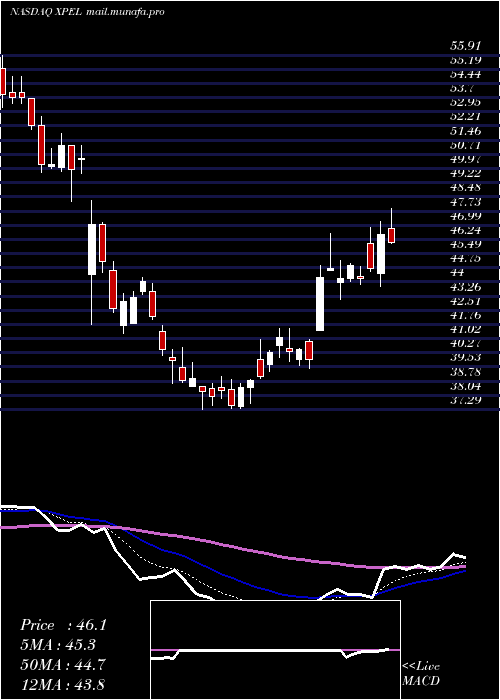Click the 44 price axis label
The image size is (500, 700).
tap(457, 273)
